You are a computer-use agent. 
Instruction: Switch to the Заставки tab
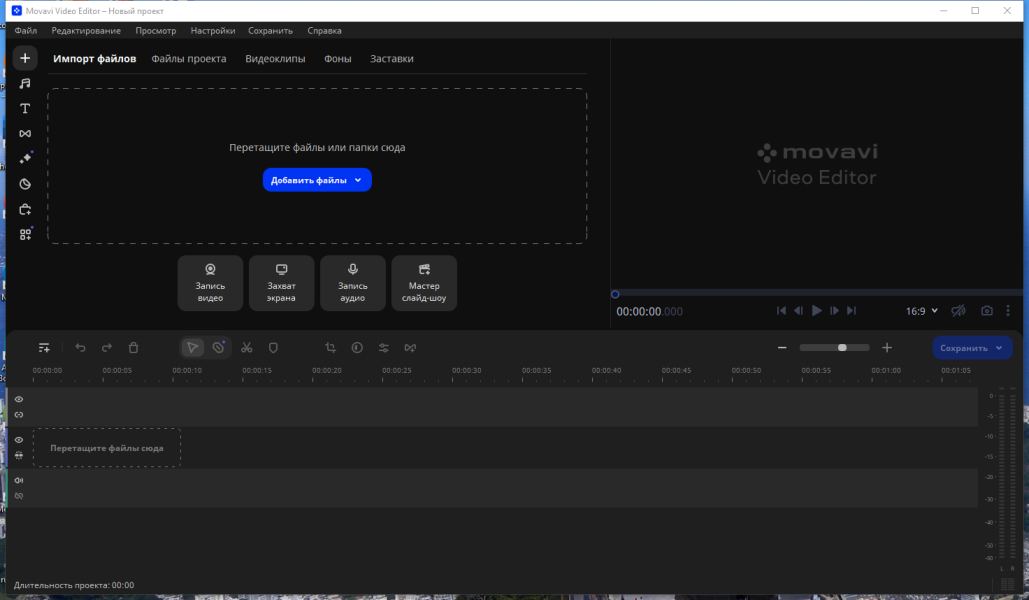[x=392, y=58]
